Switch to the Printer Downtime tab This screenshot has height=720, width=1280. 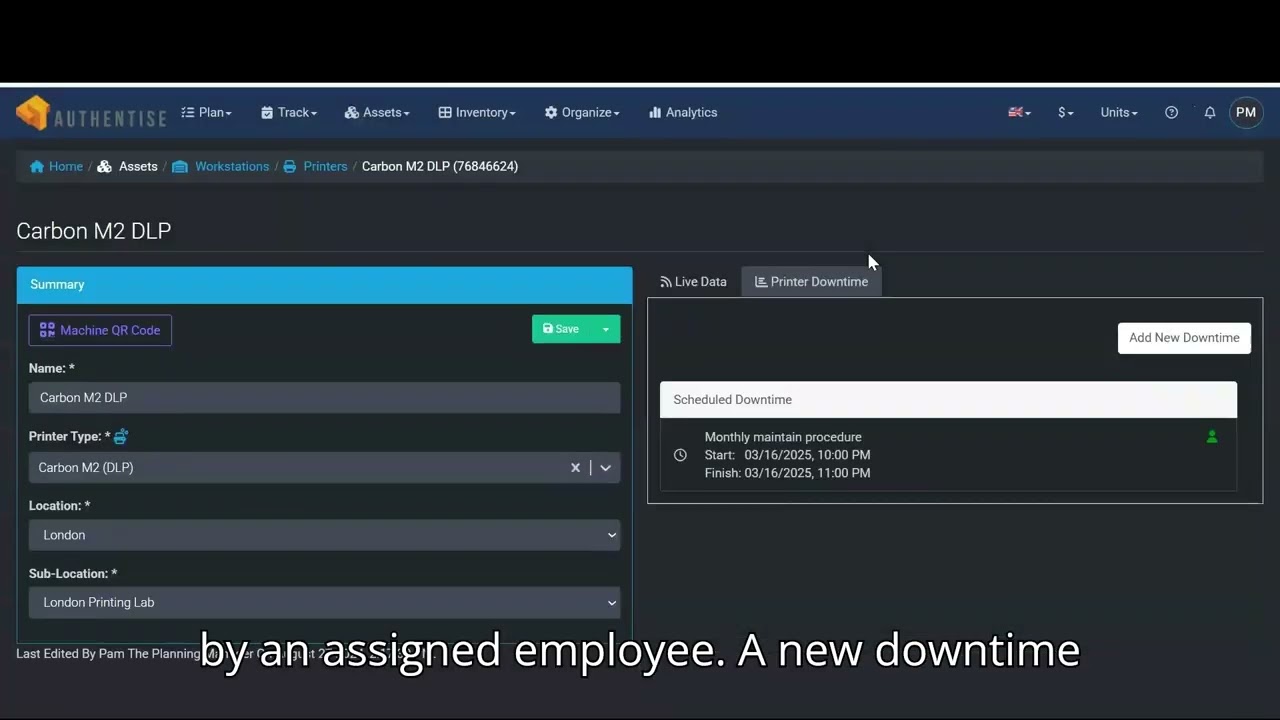811,282
